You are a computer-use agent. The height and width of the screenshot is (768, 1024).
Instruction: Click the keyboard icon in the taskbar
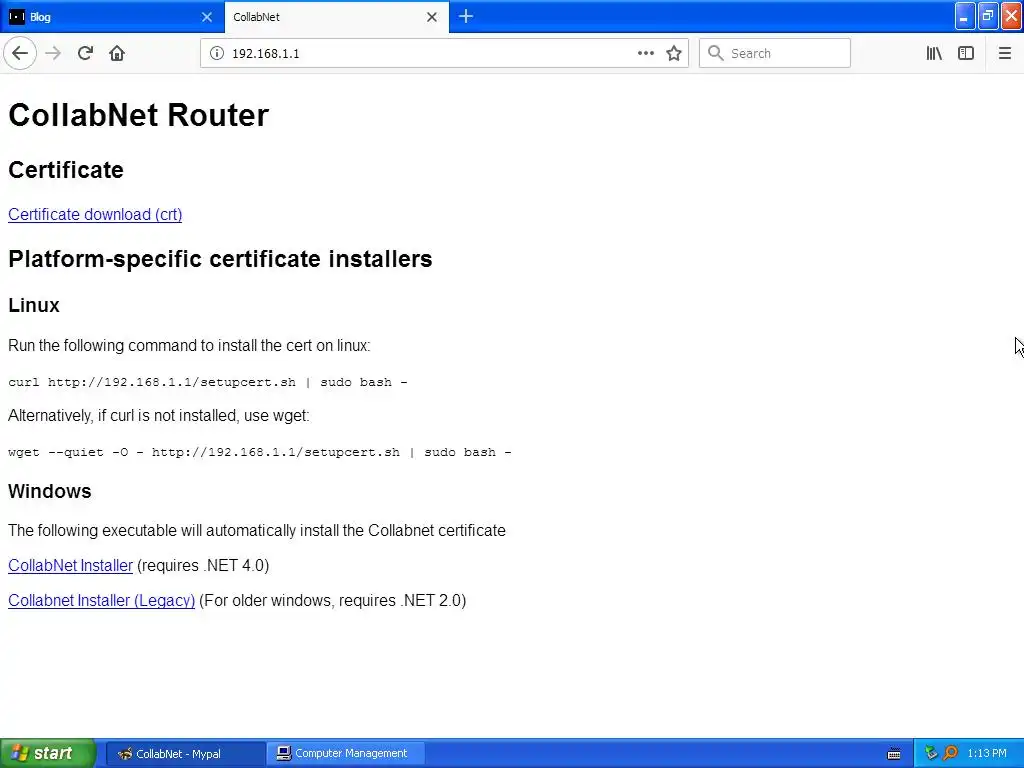[894, 754]
